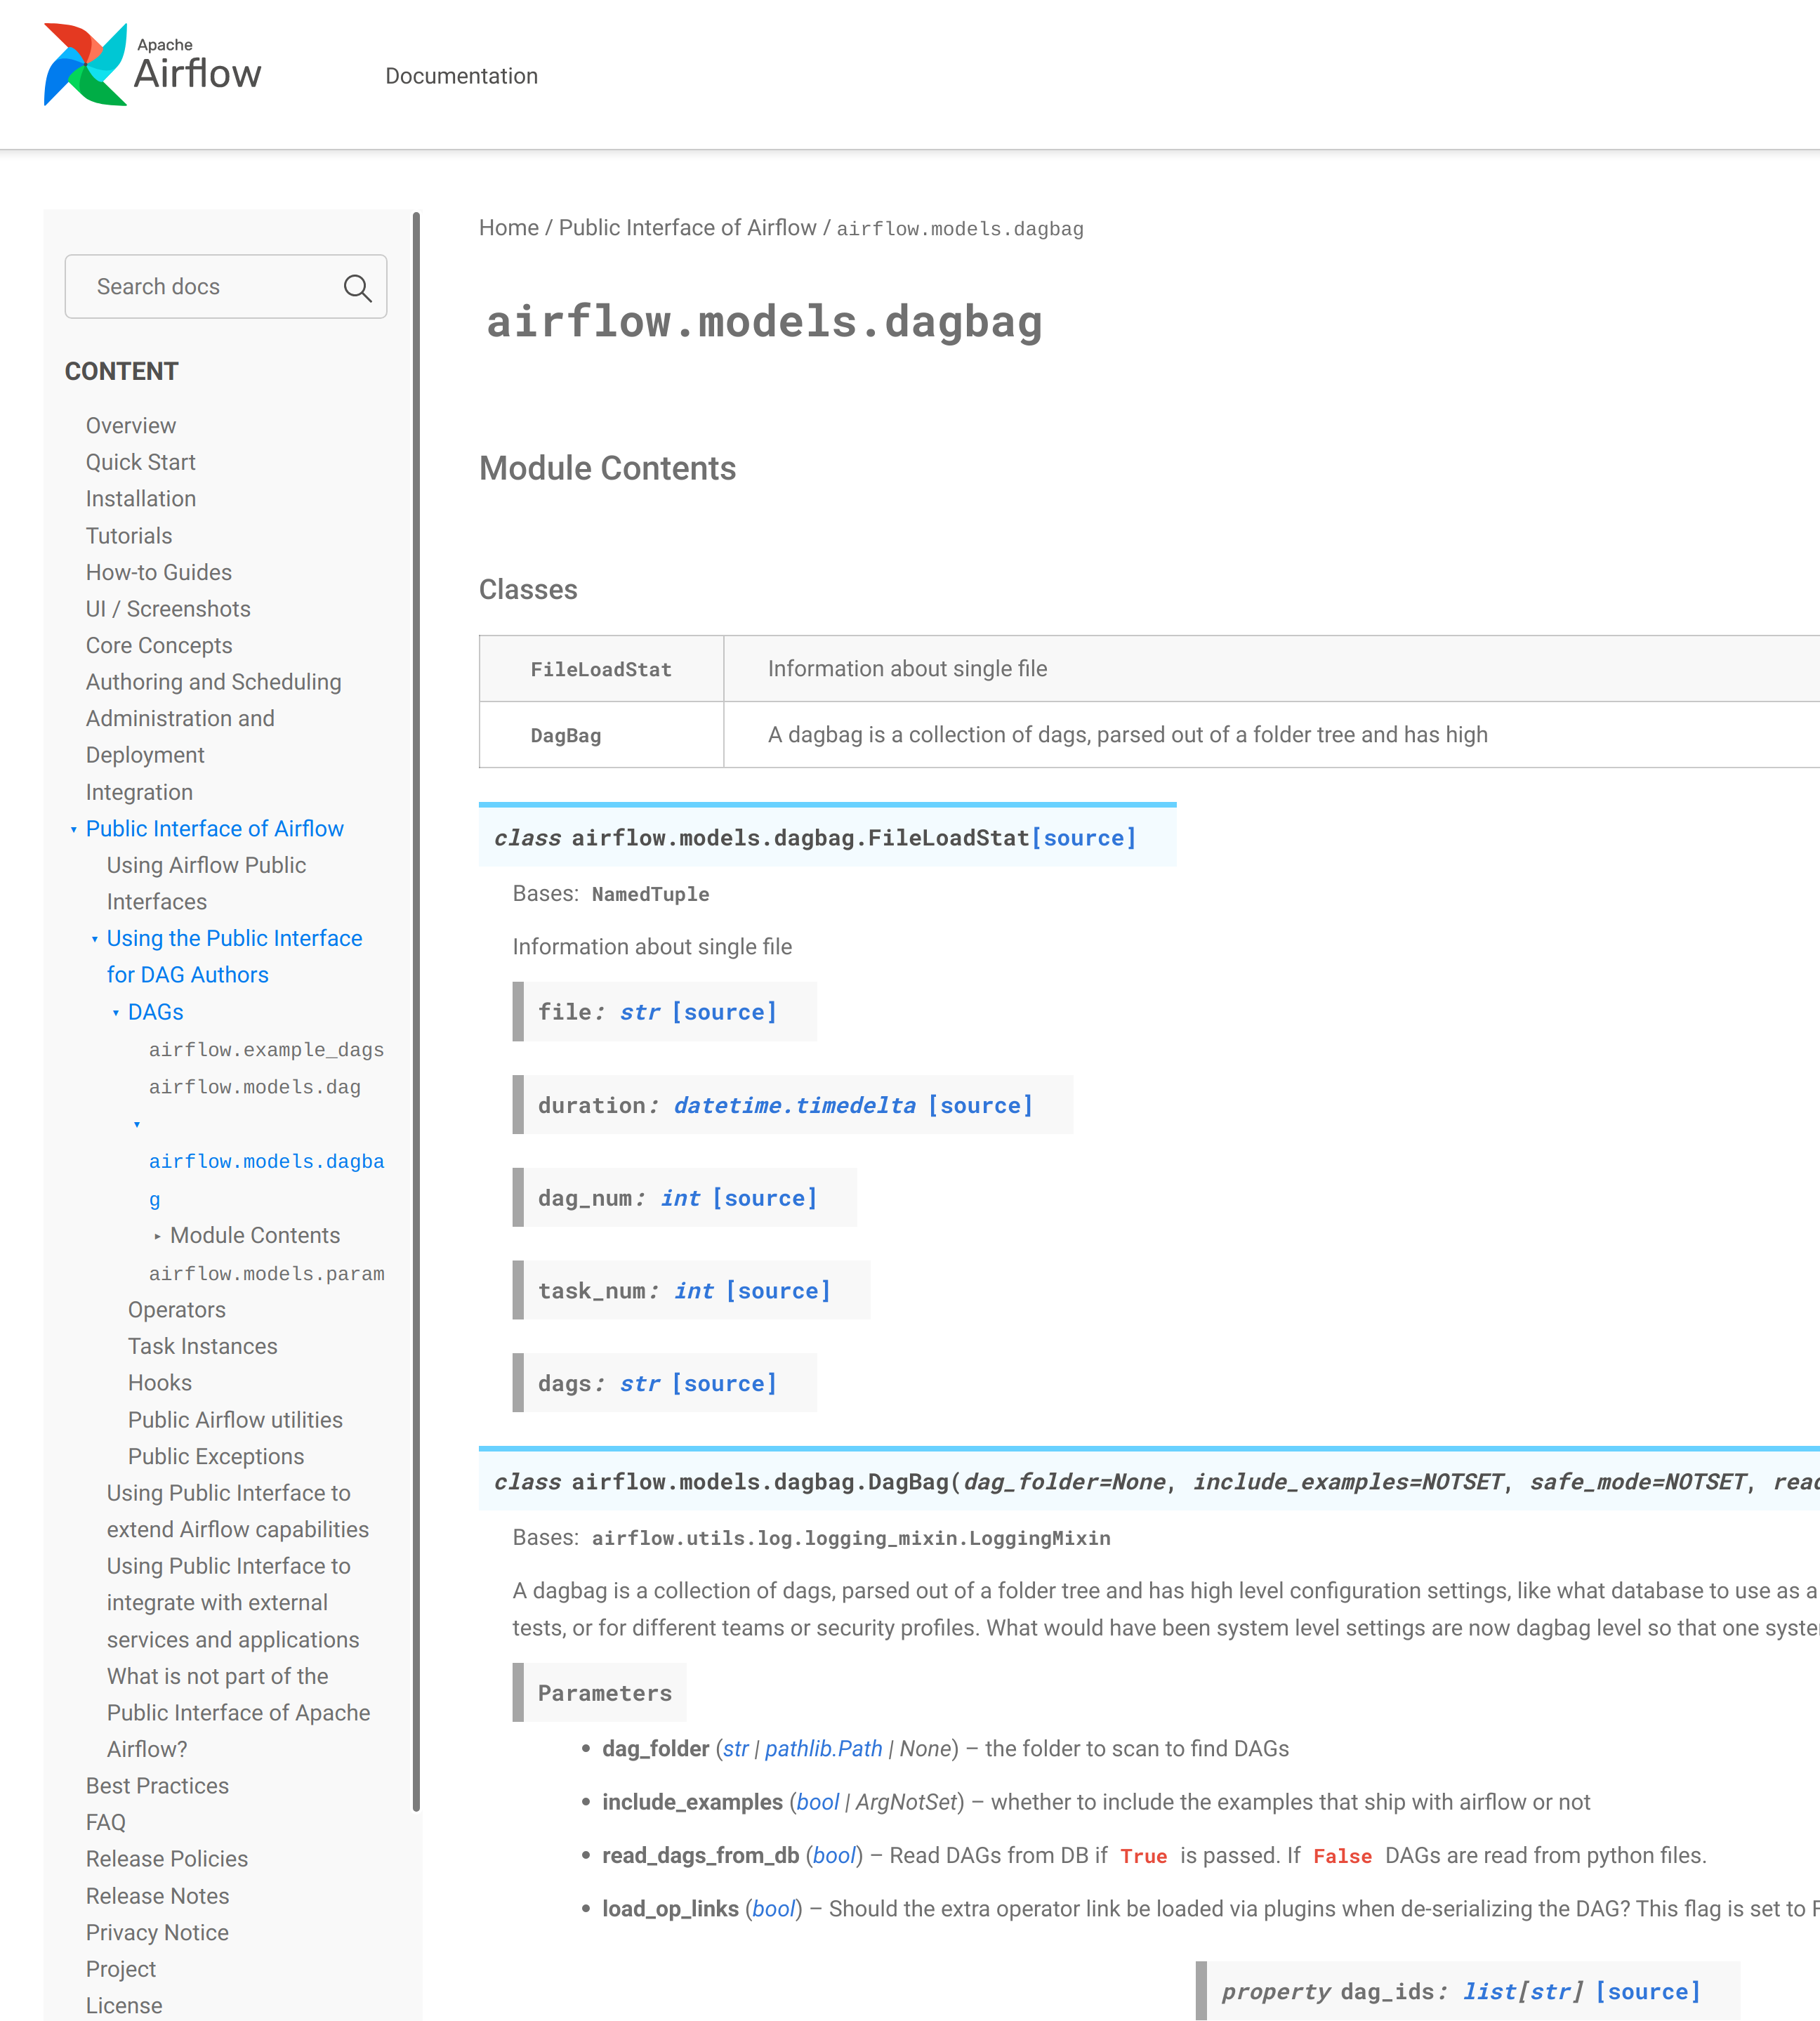The image size is (1820, 2021).
Task: Open DagBag link in Classes table
Action: (565, 735)
